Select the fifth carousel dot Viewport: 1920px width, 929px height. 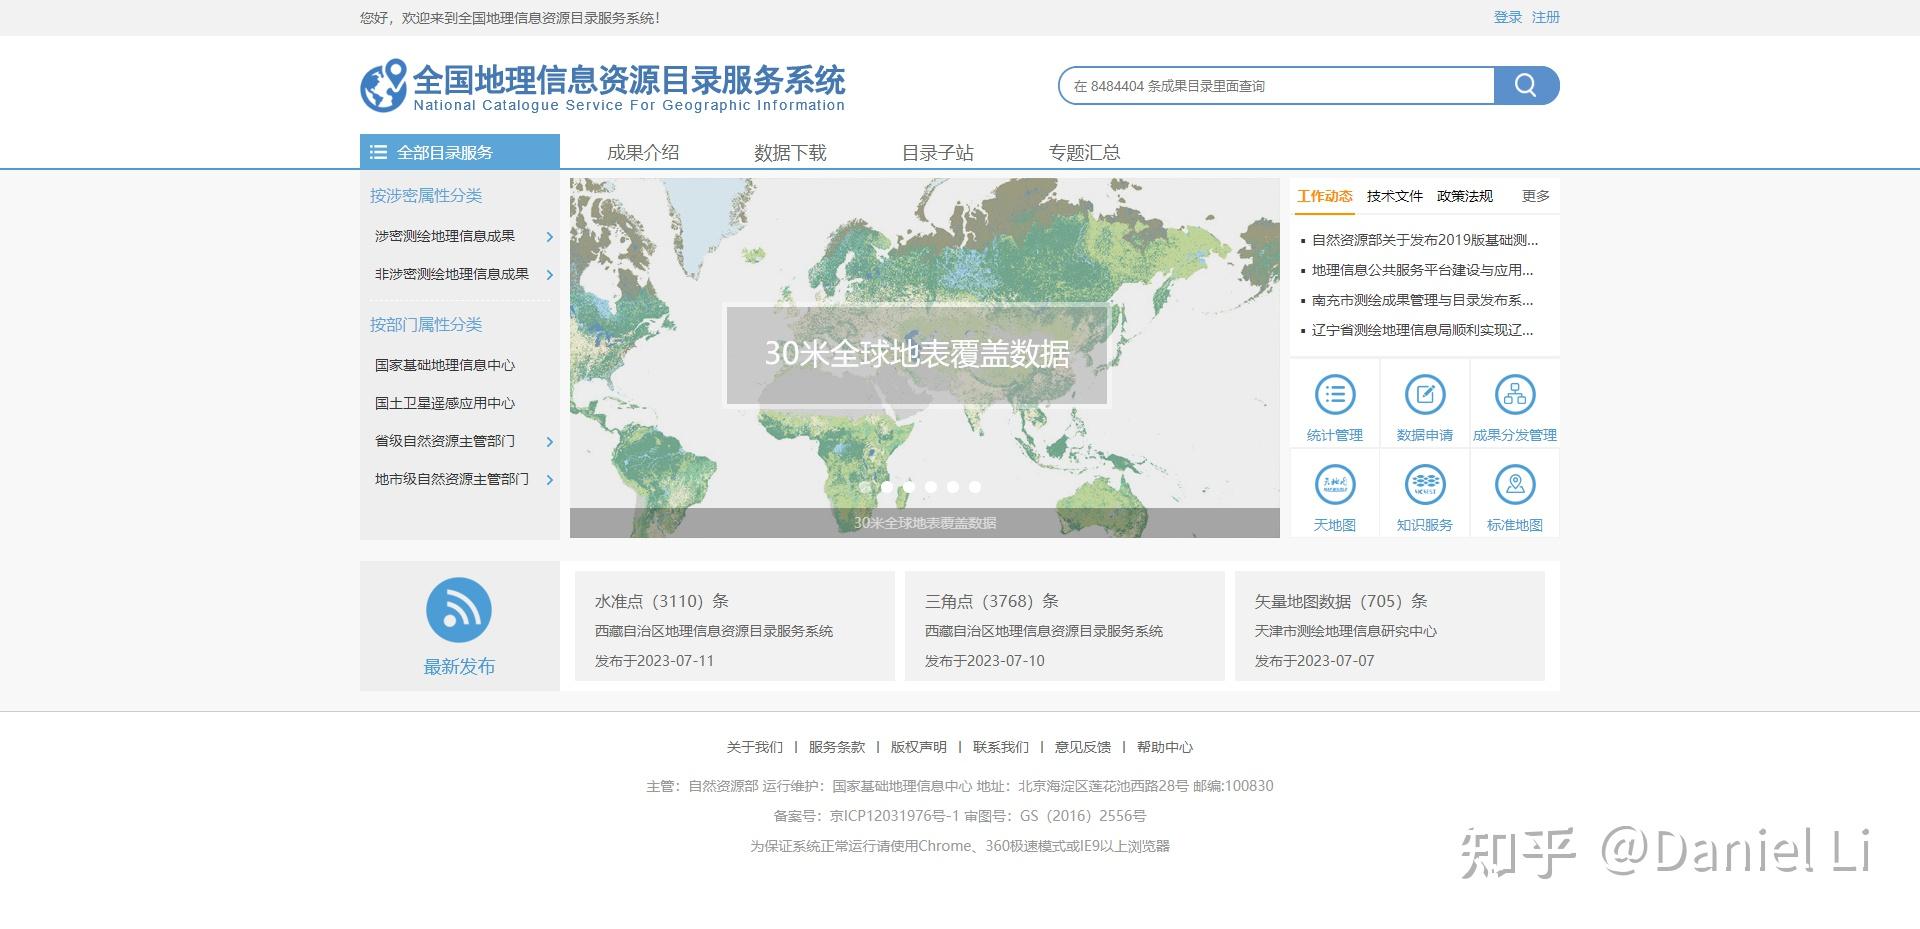(x=953, y=487)
